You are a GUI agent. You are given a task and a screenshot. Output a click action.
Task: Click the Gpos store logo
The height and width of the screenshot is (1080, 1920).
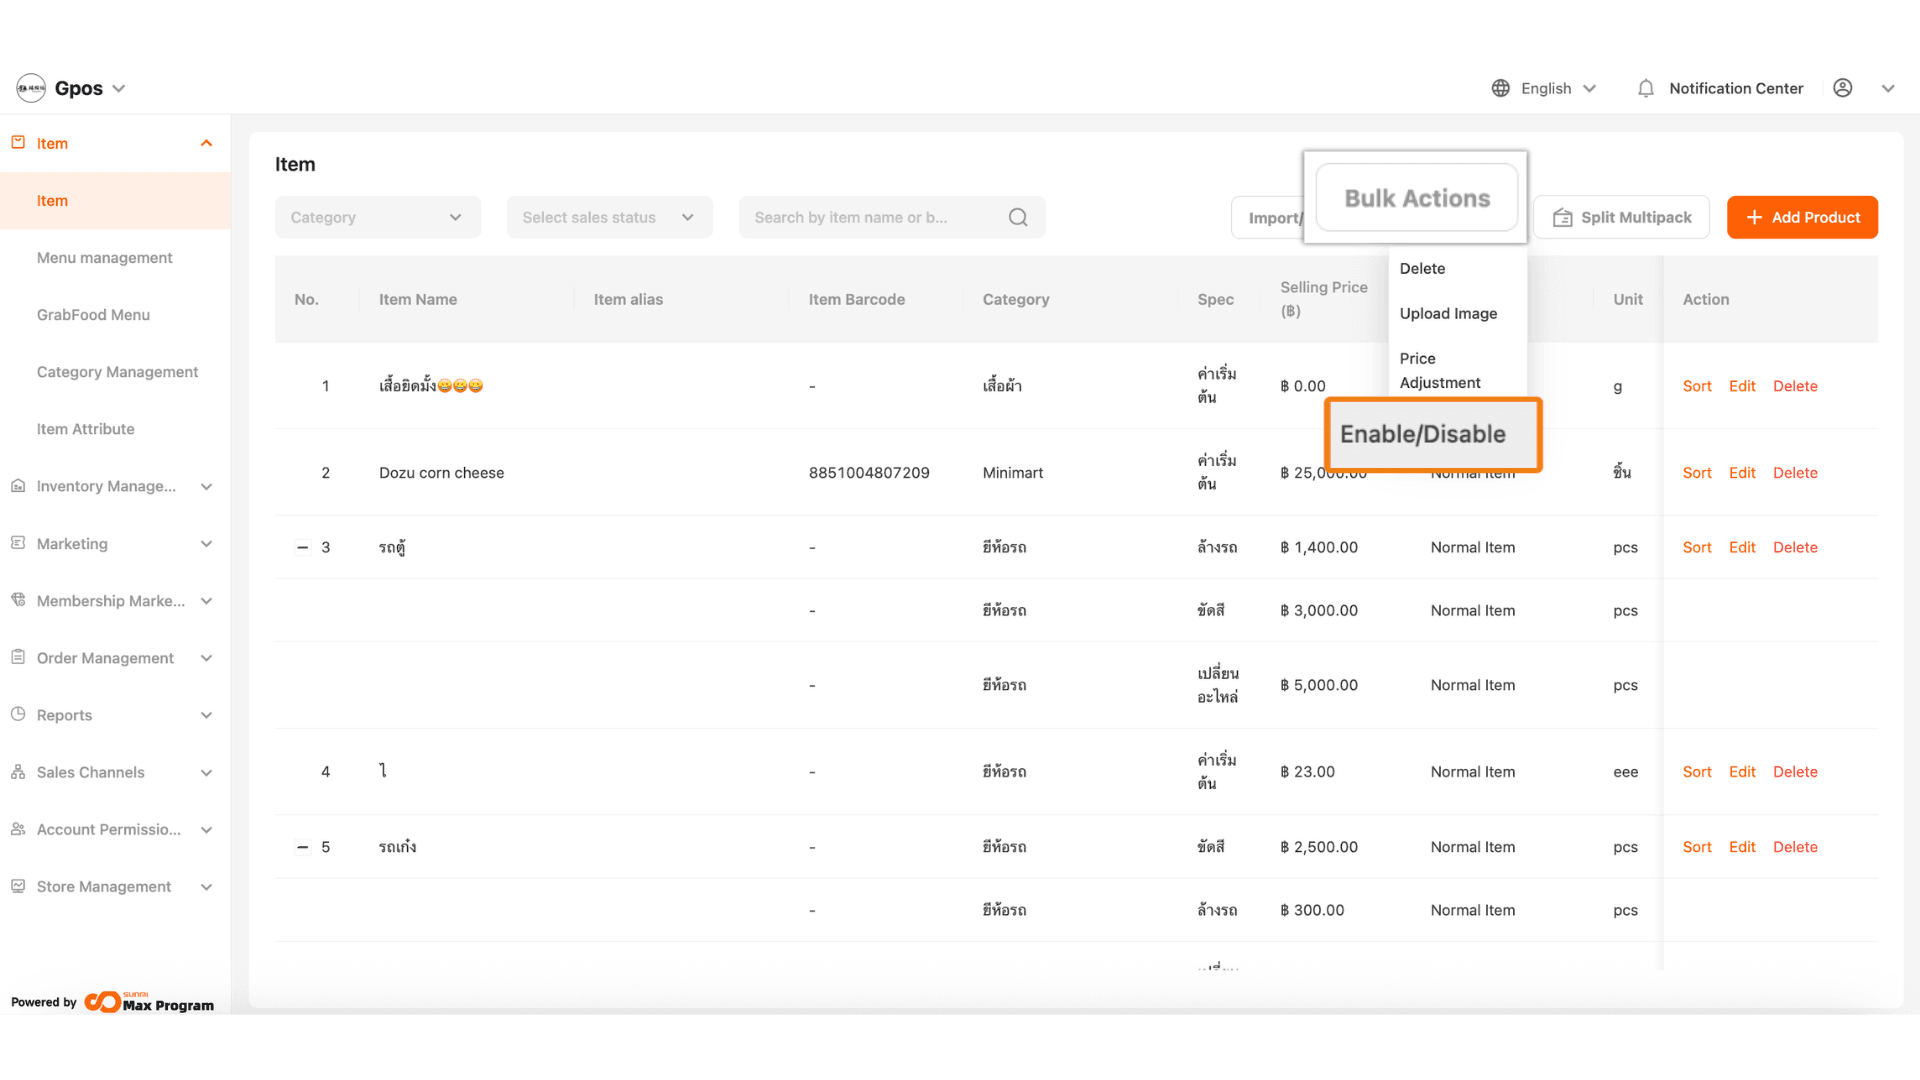tap(31, 88)
